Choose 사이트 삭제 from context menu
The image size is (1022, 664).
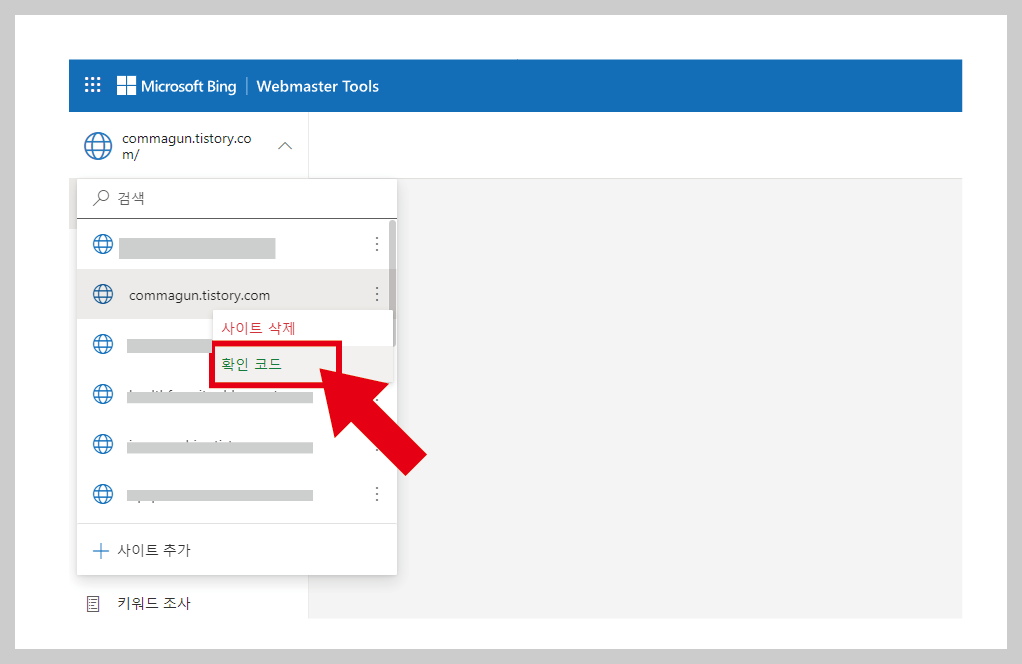tap(302, 328)
